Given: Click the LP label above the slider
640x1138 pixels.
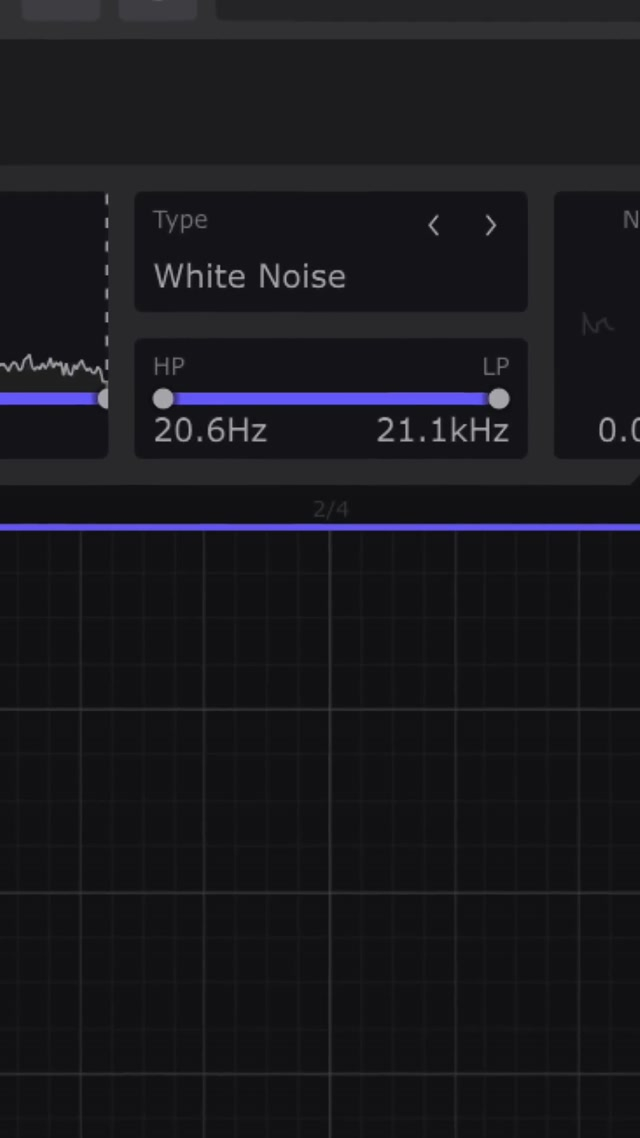Looking at the screenshot, I should [x=496, y=367].
